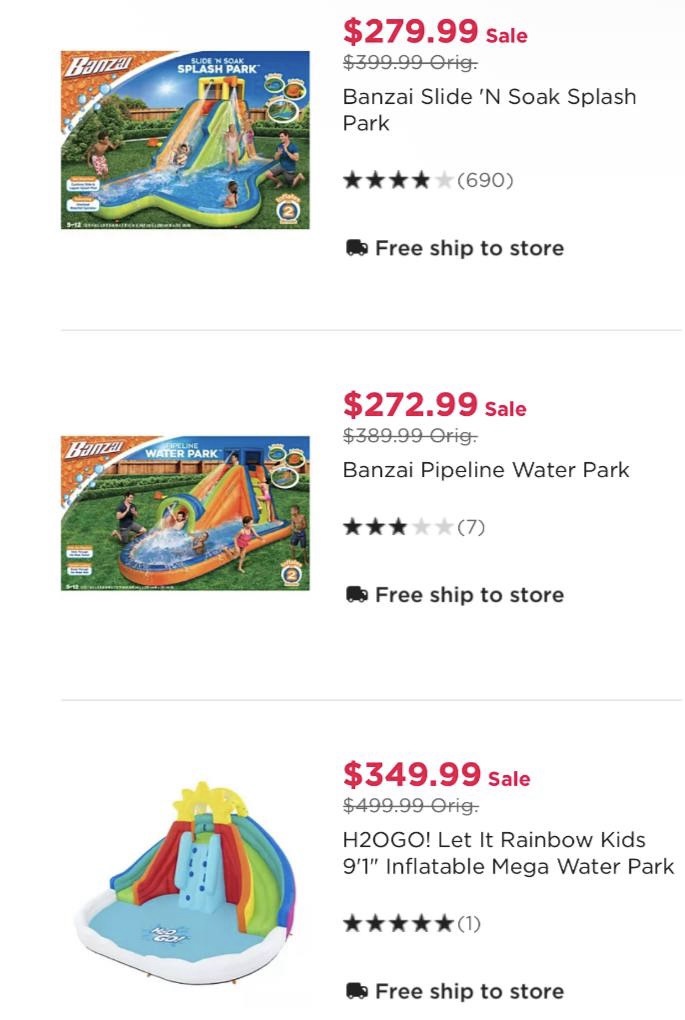Click the Banzai Slide 'N Soak Splash Park title
Screen dimensions: 685x1020
point(489,110)
